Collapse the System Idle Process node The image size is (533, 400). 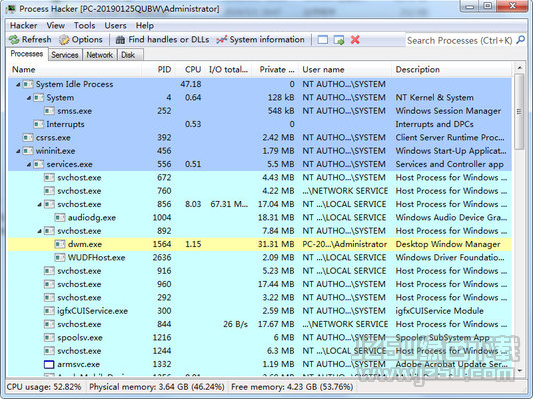[18, 84]
